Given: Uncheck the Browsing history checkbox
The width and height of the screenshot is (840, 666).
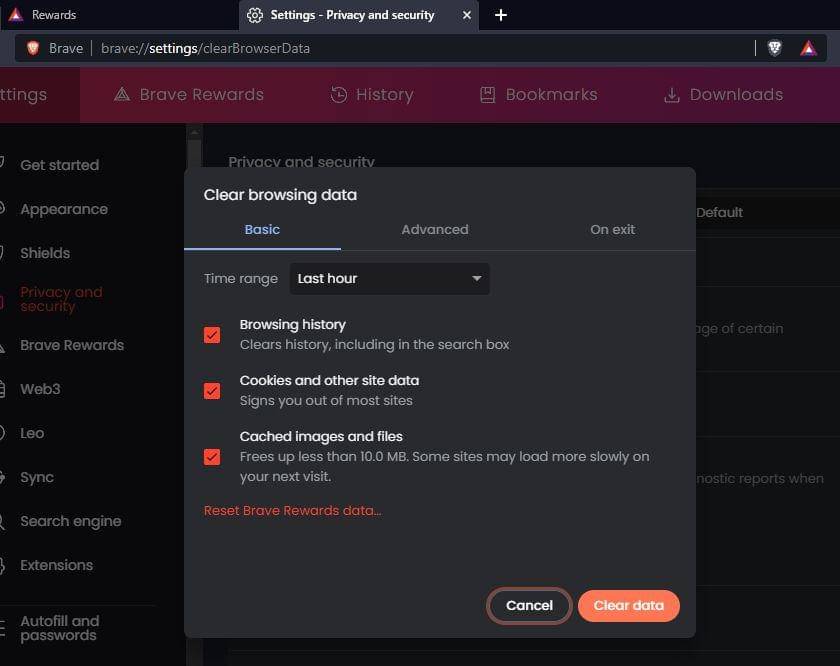Looking at the screenshot, I should click(212, 335).
